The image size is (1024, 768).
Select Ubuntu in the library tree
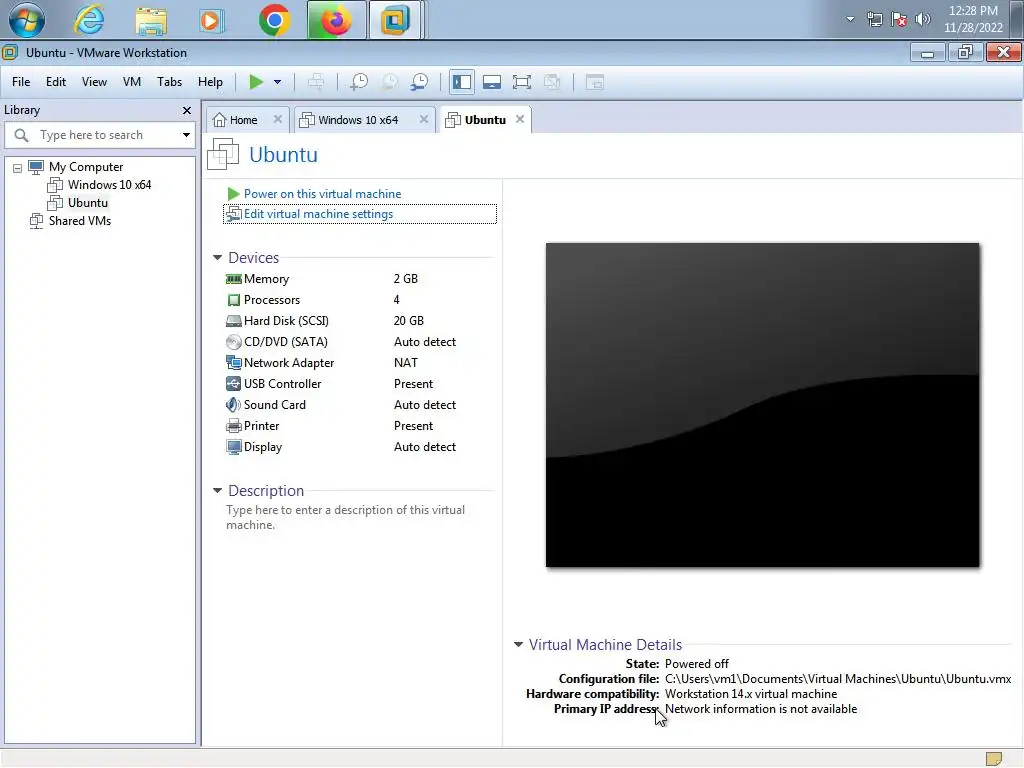point(88,203)
